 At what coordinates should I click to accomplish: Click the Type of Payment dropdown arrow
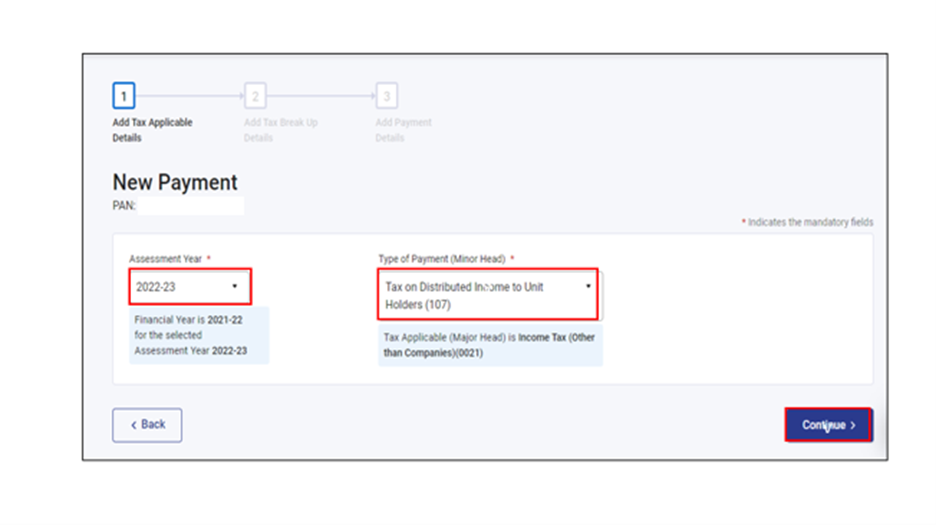click(x=588, y=286)
